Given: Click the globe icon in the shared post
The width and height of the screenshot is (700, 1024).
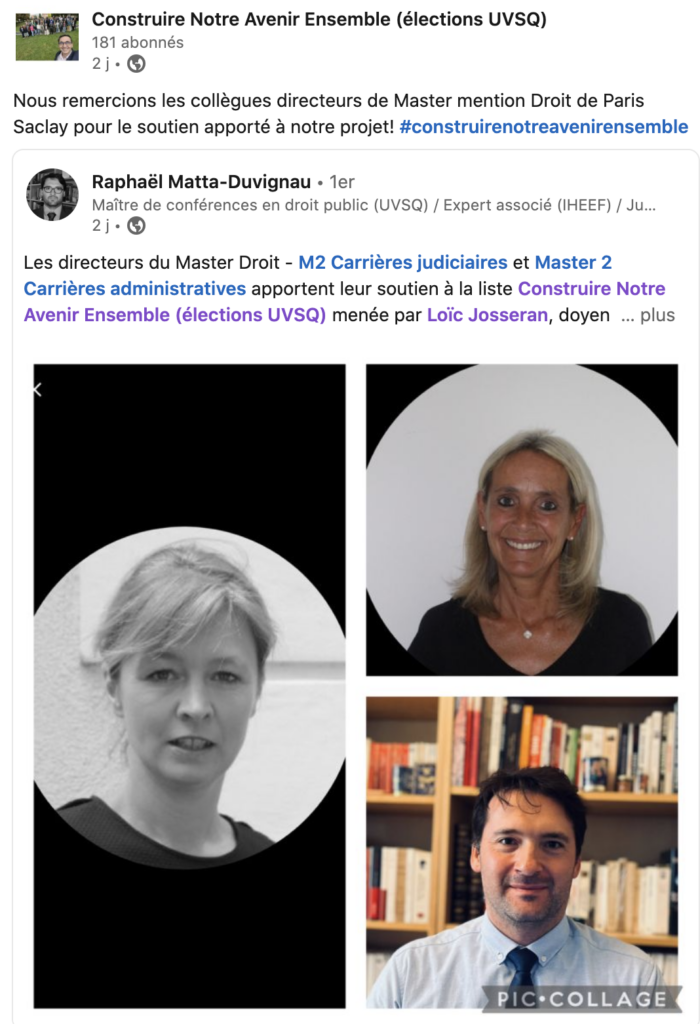Looking at the screenshot, I should (136, 226).
